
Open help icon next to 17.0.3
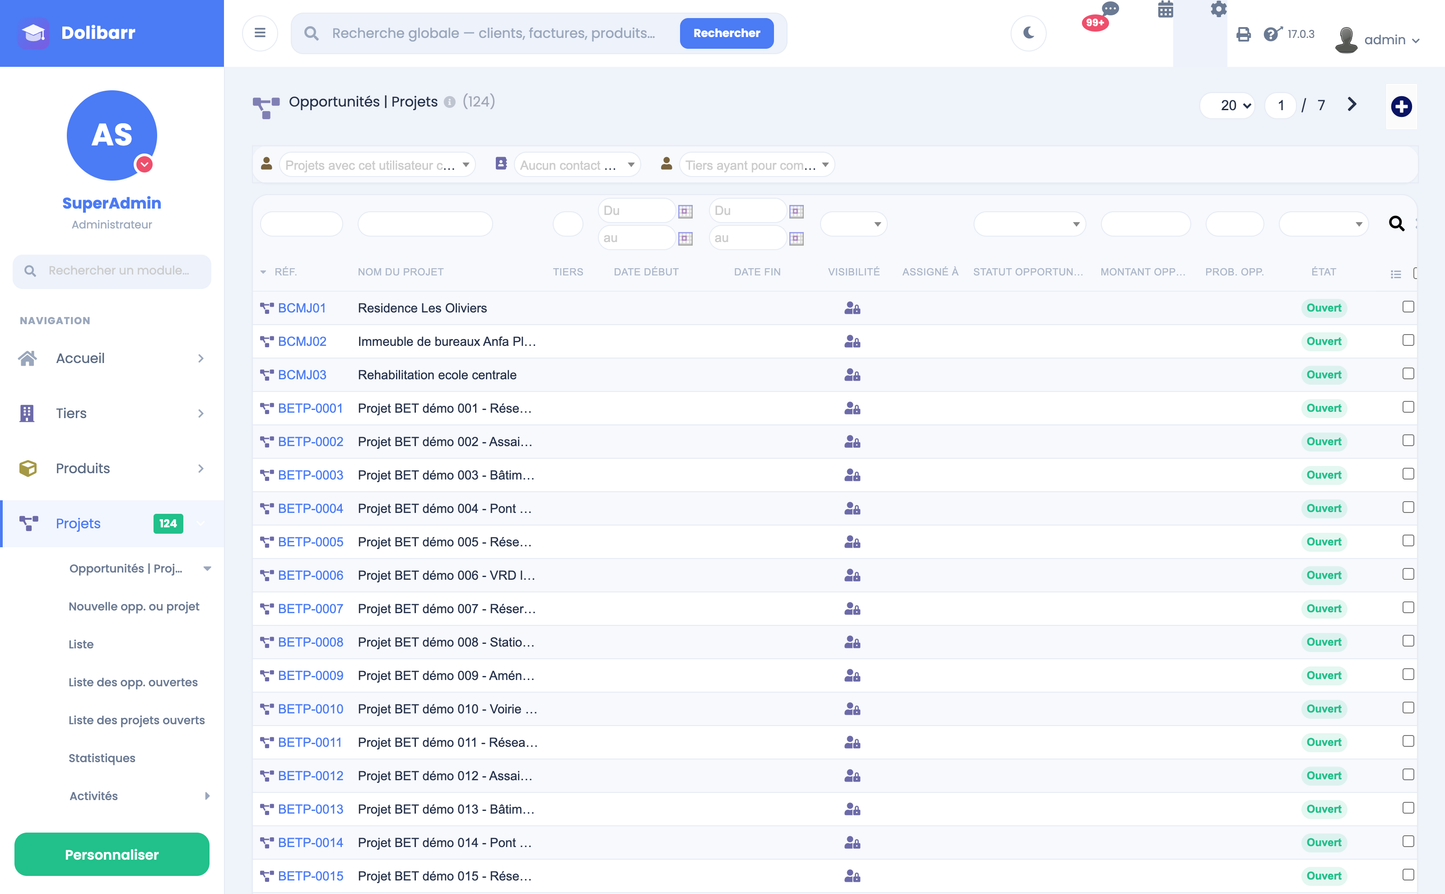point(1272,34)
